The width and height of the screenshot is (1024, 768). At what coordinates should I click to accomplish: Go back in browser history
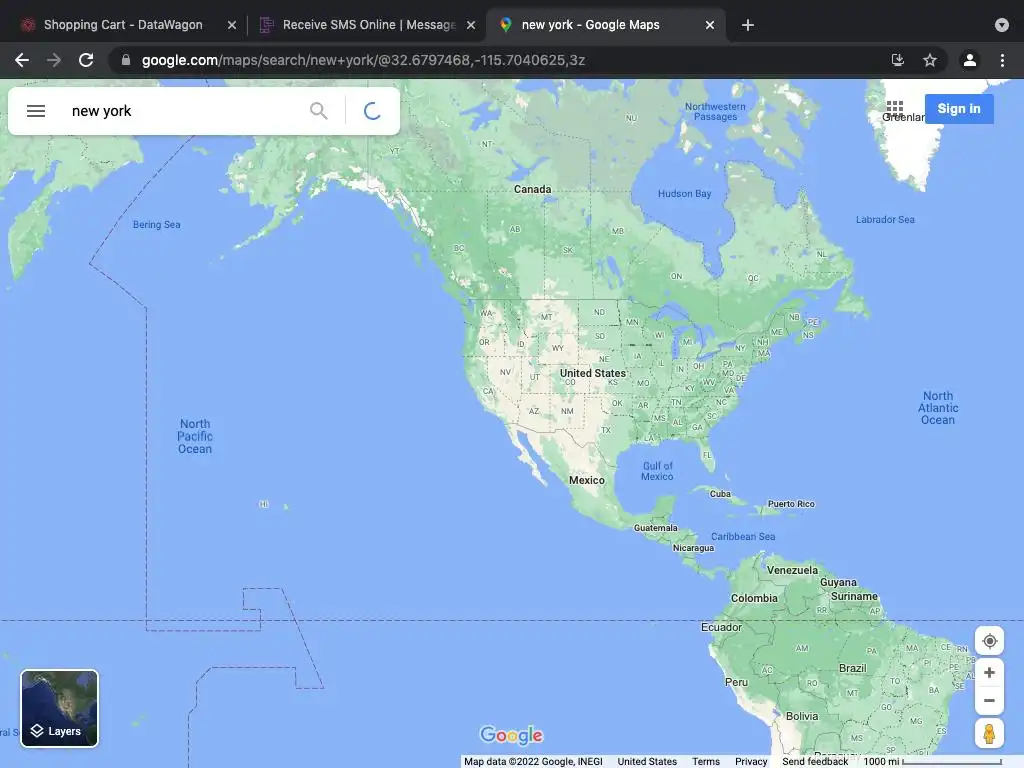click(x=22, y=60)
